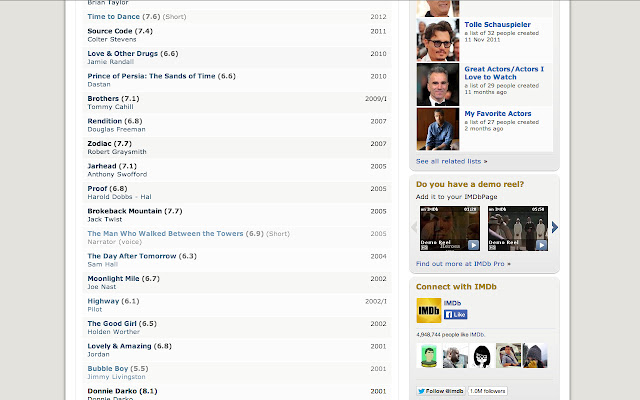640x400 pixels.
Task: Open My Favorite Actors list
Action: (x=498, y=113)
